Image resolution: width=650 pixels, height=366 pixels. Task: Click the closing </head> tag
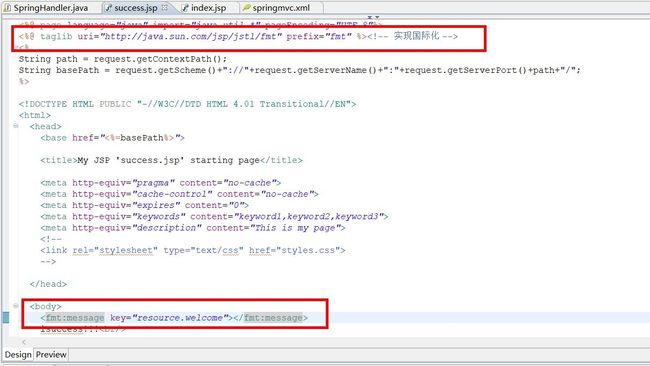[48, 284]
